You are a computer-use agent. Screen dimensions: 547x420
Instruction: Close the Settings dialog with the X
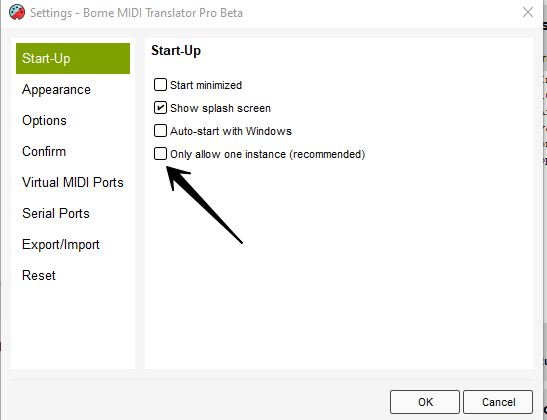[528, 12]
